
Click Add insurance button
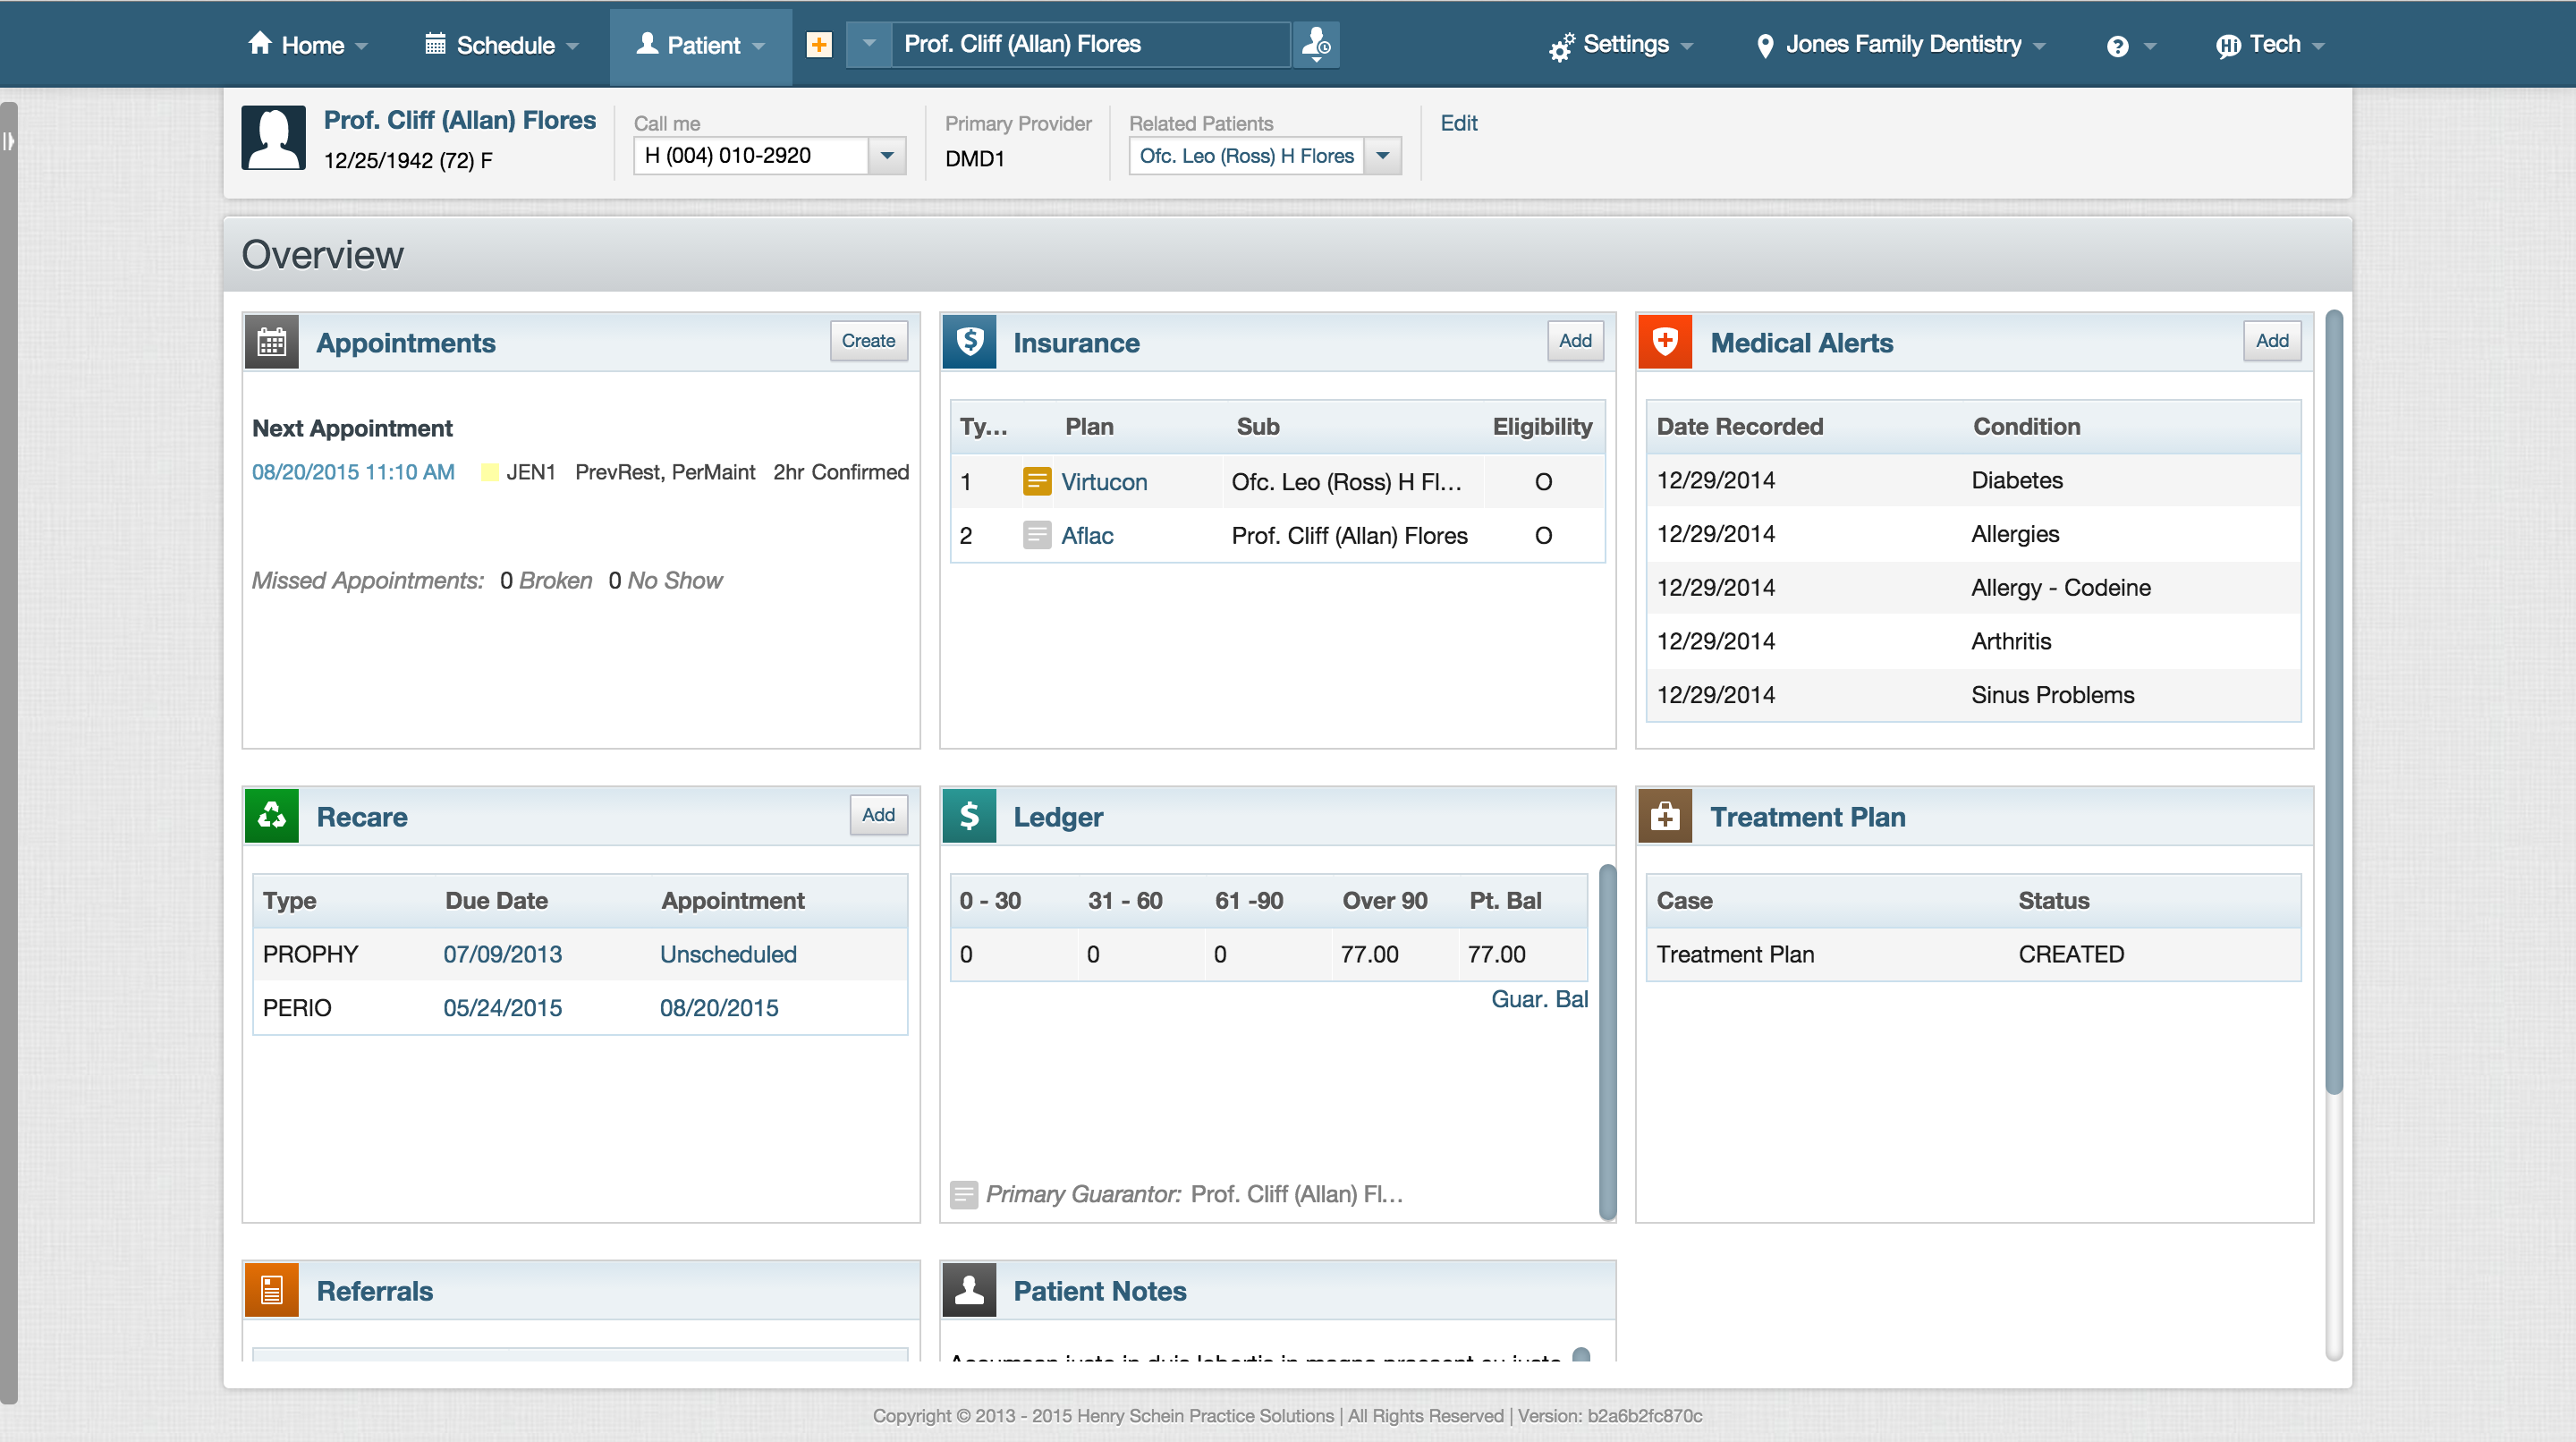[x=1576, y=342]
